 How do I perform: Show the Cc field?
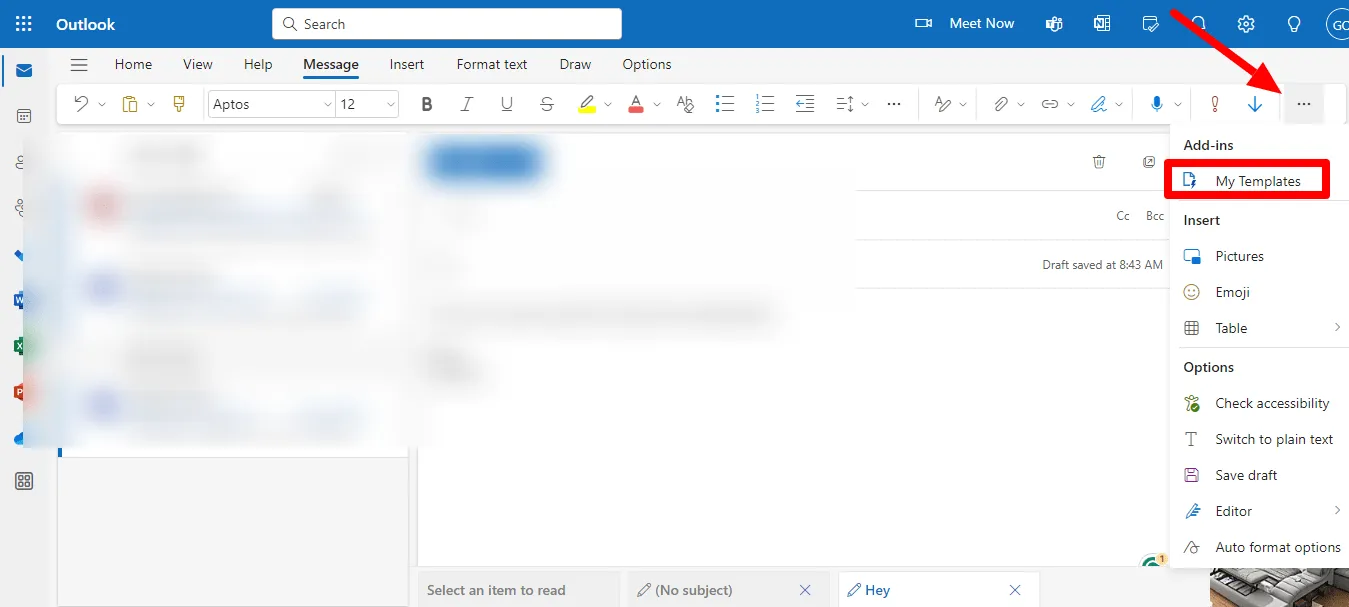pos(1123,216)
